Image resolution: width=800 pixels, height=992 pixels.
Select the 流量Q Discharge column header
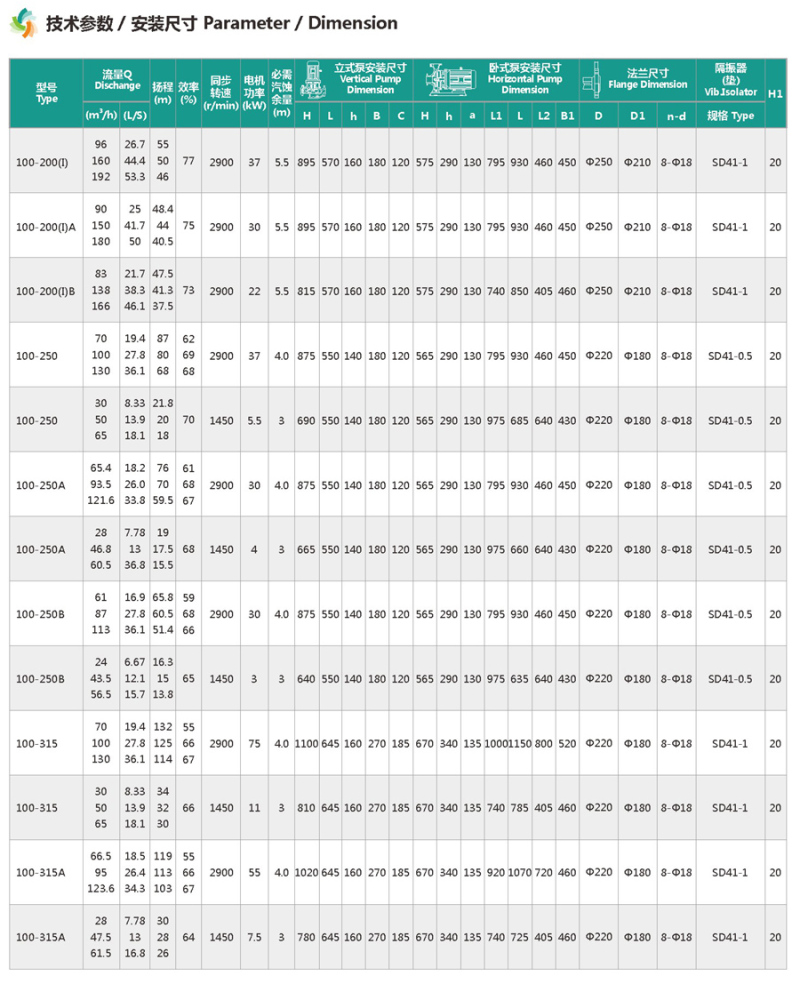(117, 80)
